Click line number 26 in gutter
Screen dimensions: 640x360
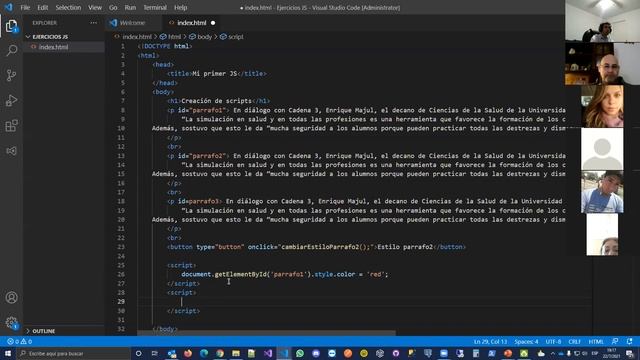tap(121, 274)
